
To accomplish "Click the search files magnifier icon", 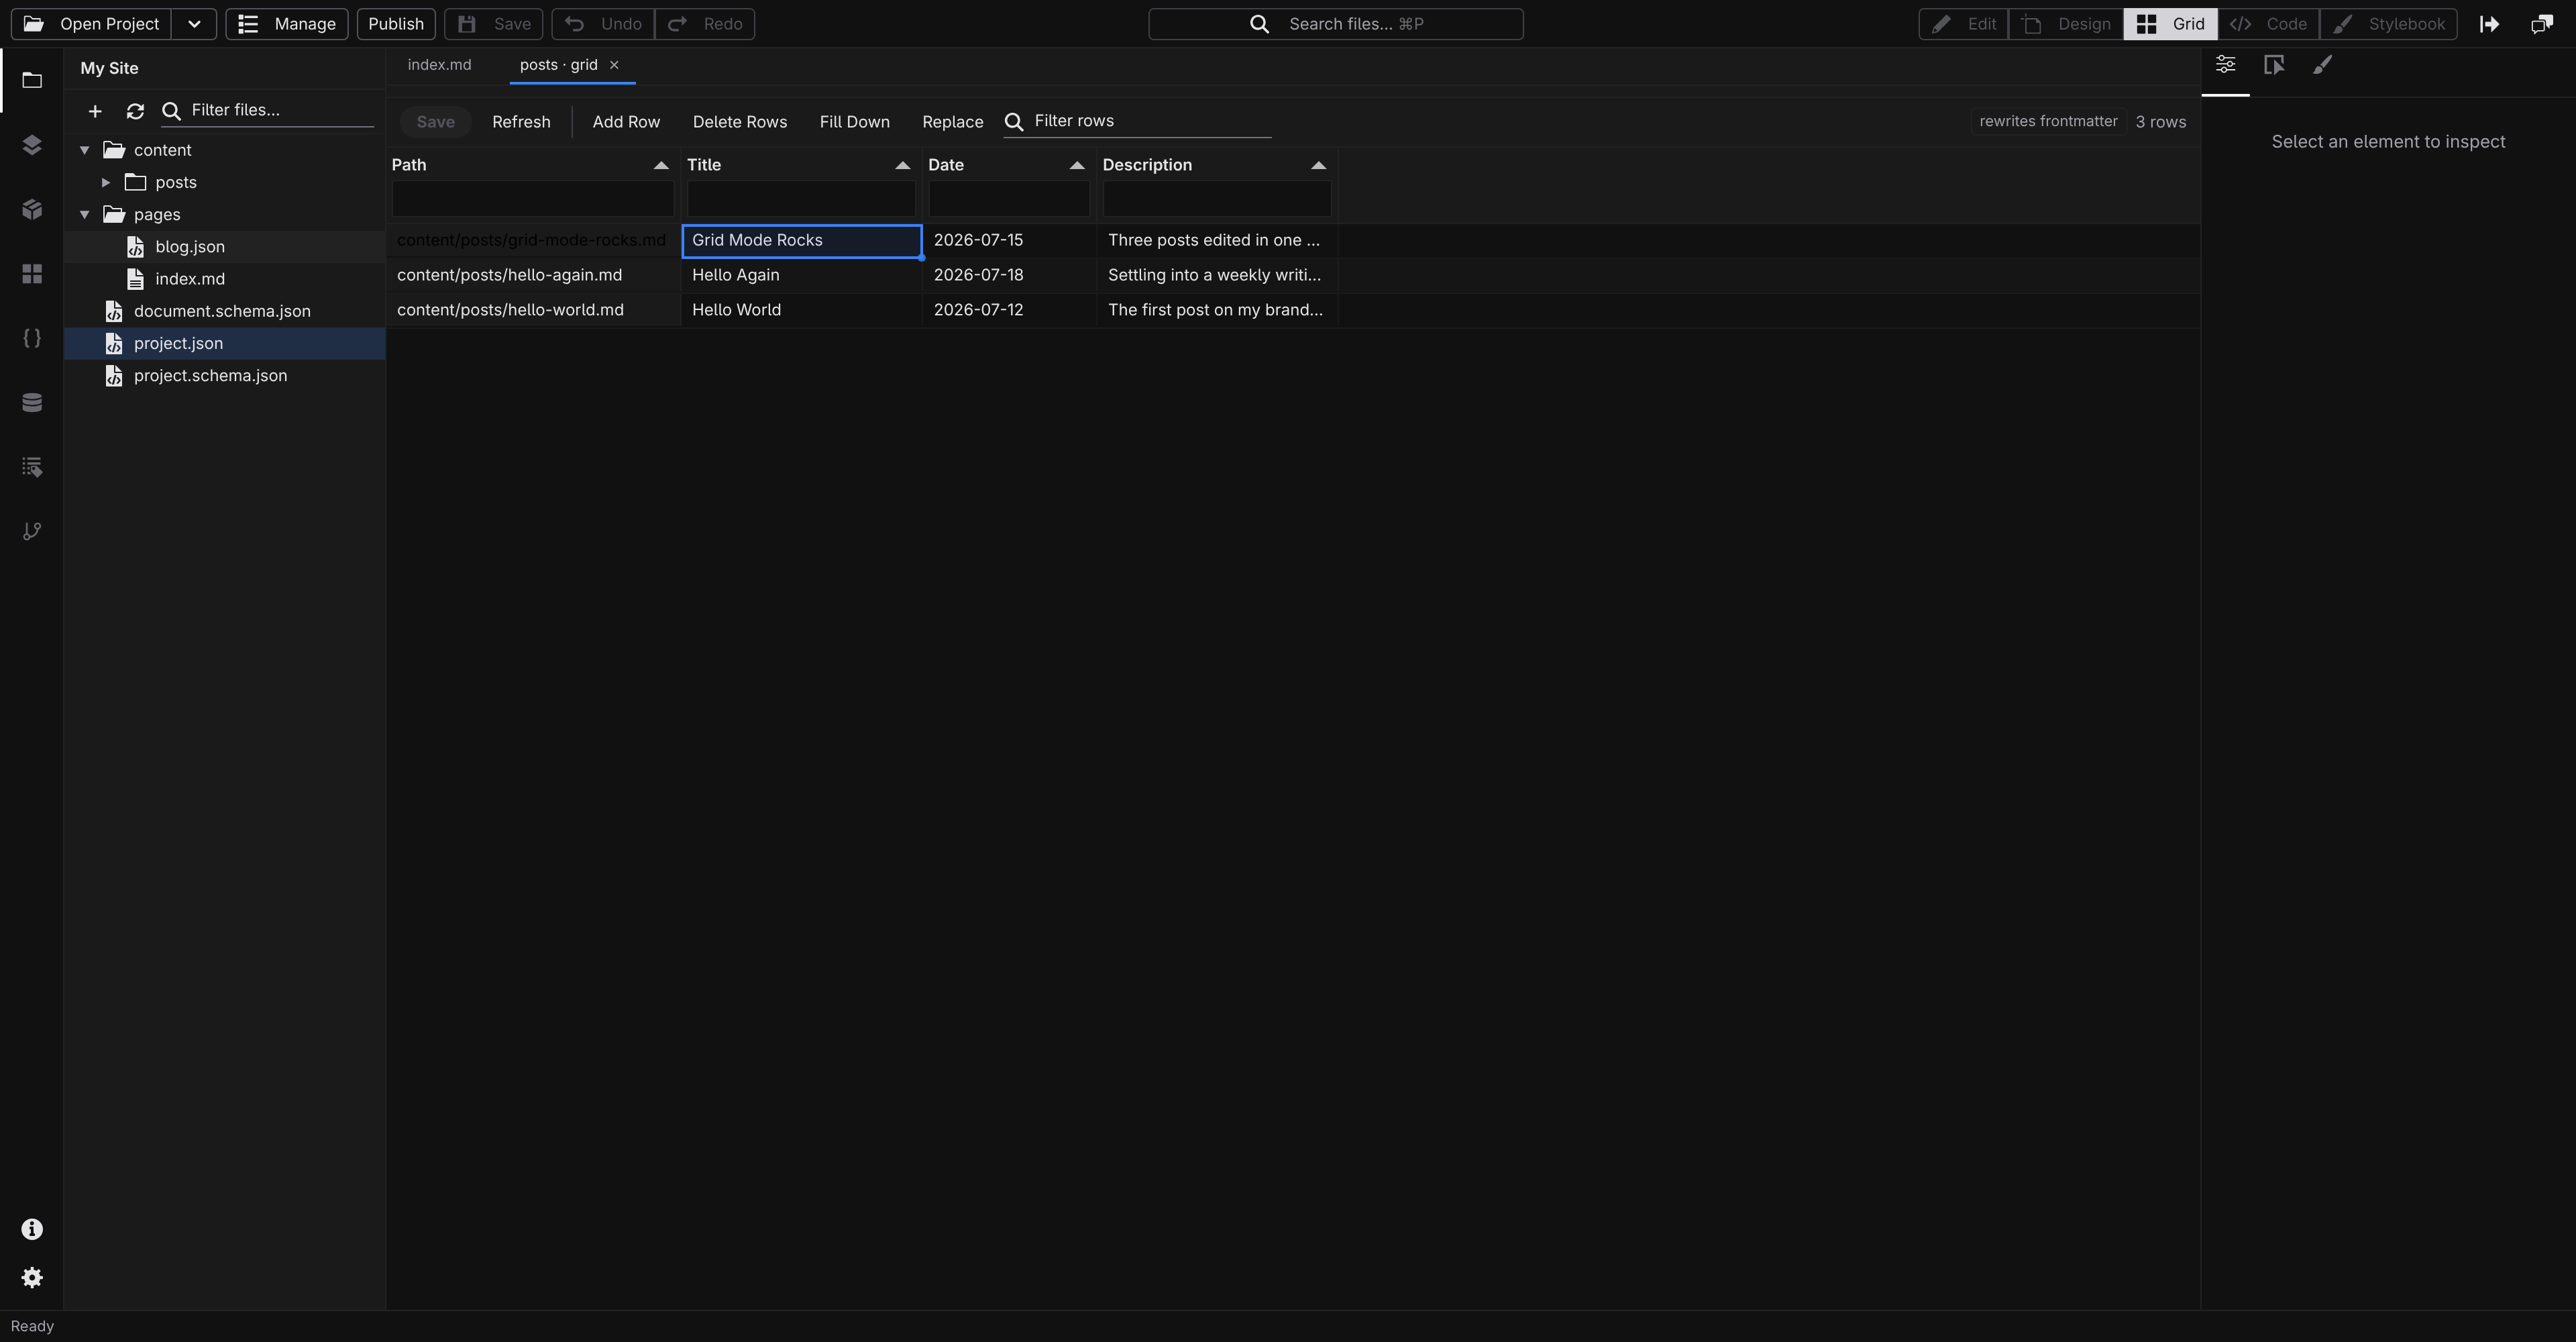I will [1260, 24].
